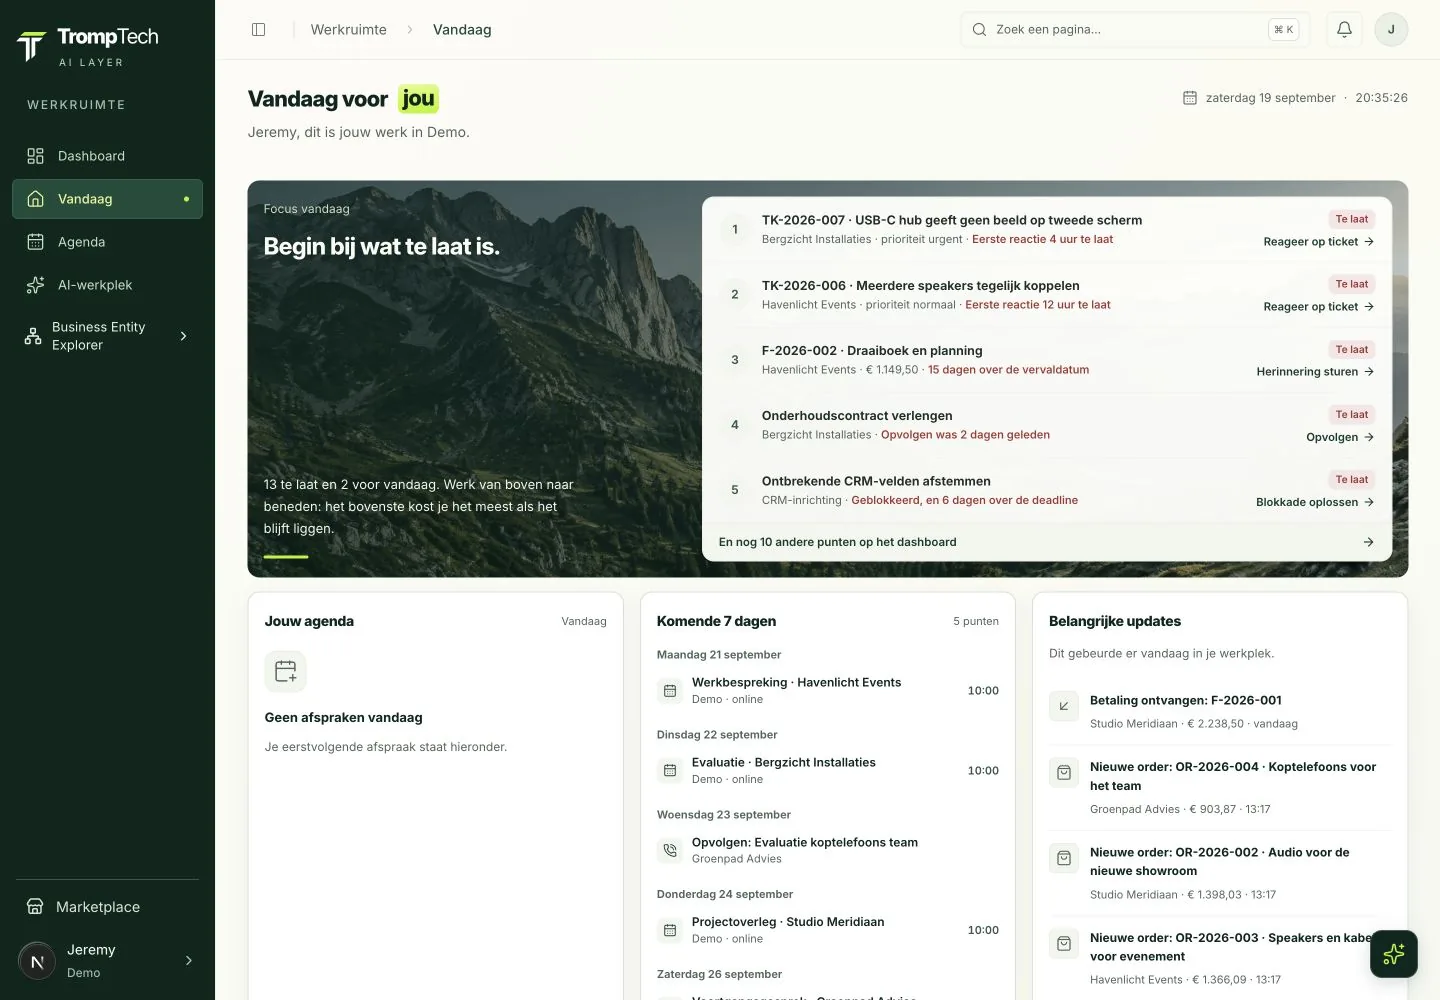Click the 5 punten label
The height and width of the screenshot is (1000, 1440).
click(x=976, y=621)
